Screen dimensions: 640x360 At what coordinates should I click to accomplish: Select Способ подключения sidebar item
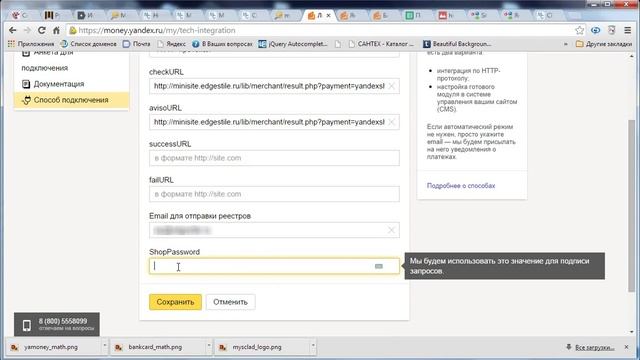click(x=72, y=100)
